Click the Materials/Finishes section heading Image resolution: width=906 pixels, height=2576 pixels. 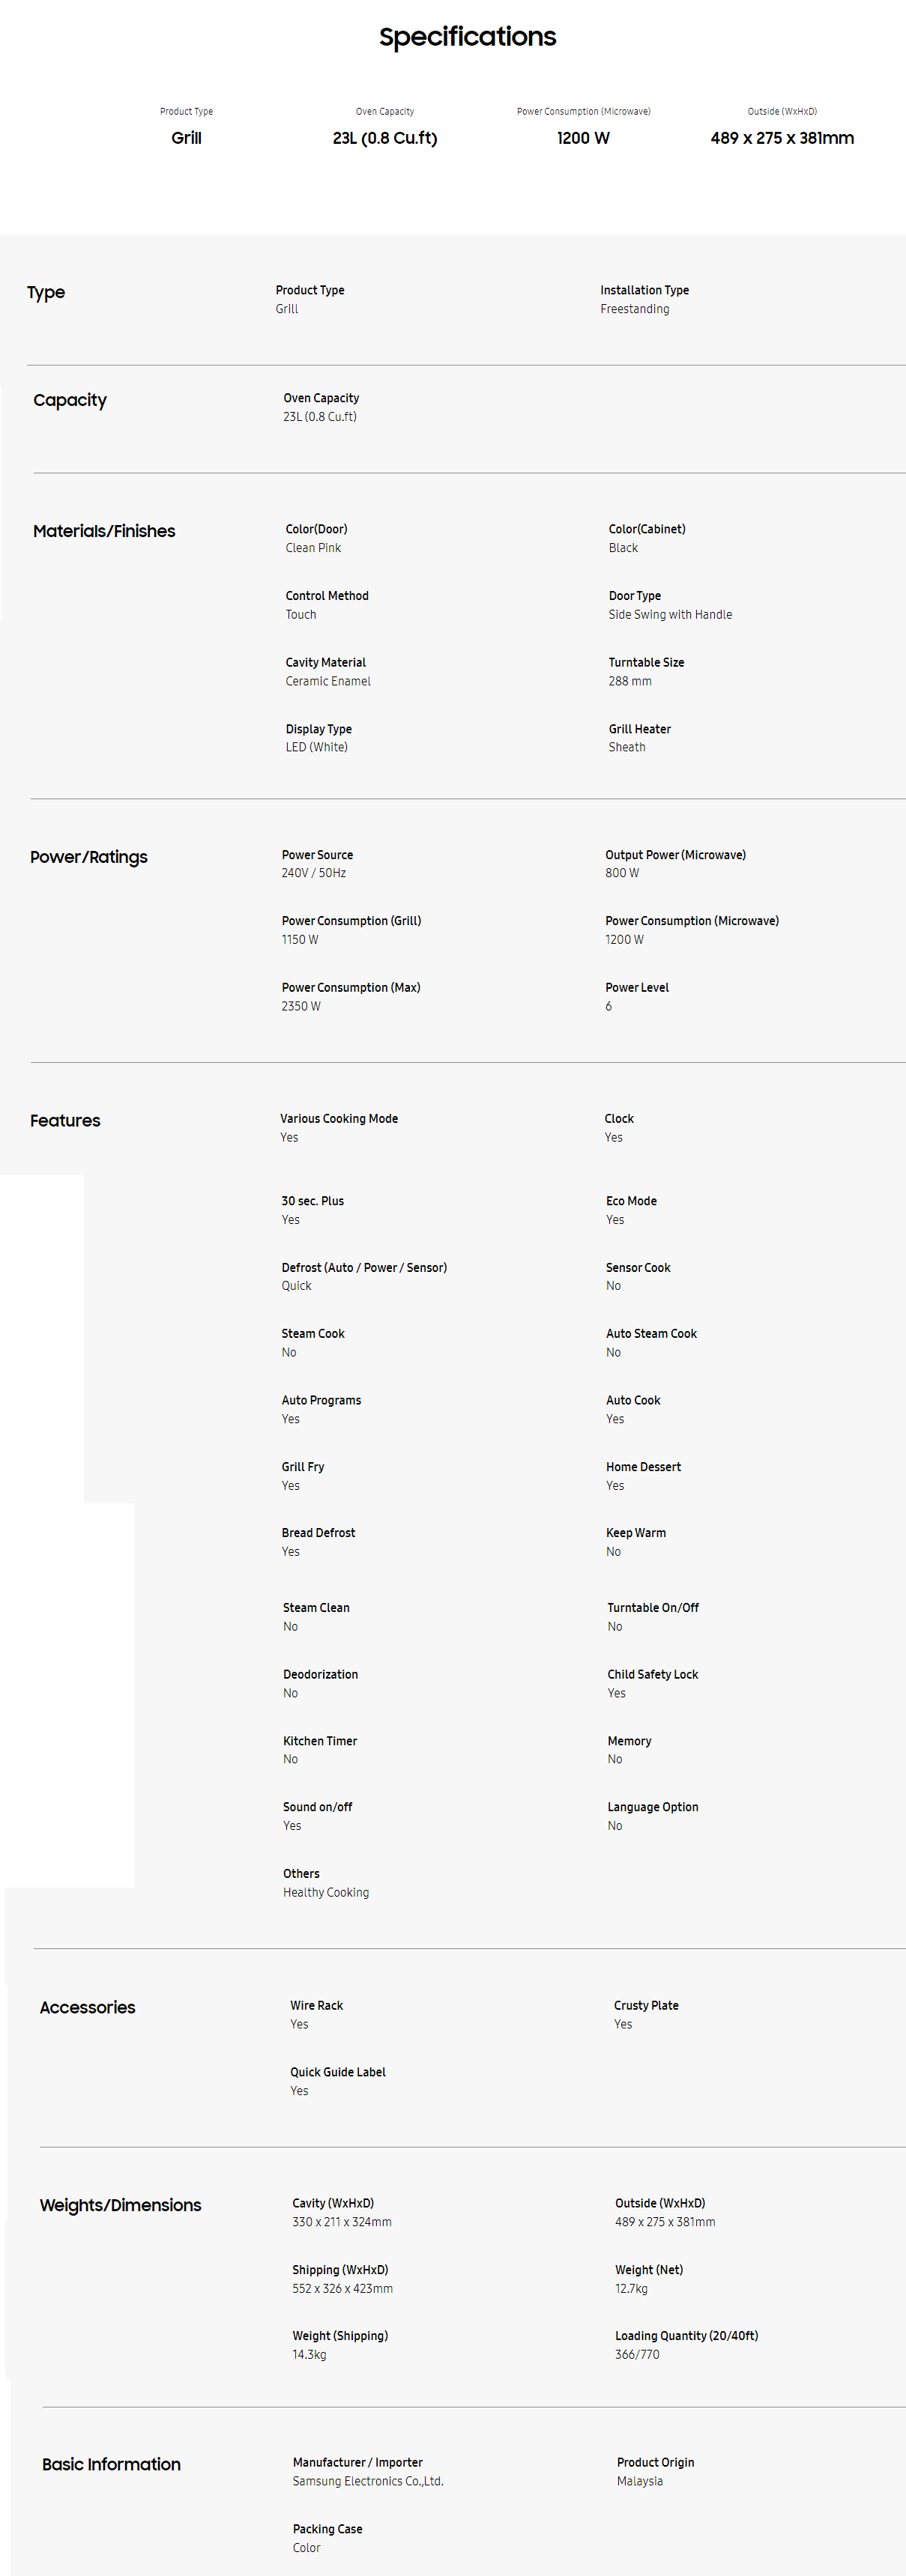tap(104, 531)
